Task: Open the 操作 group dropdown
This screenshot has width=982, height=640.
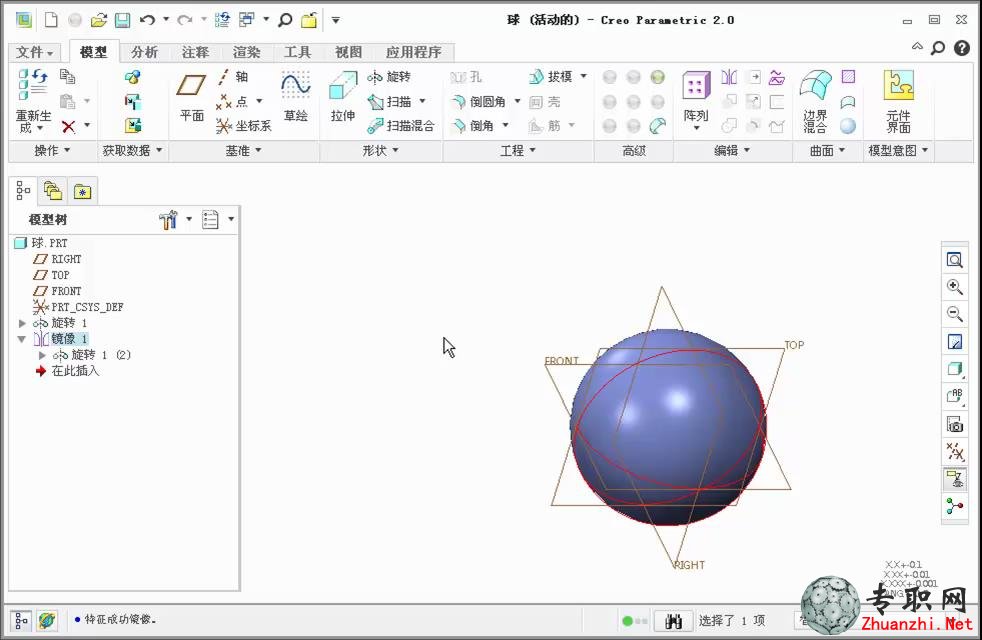Action: click(x=52, y=151)
